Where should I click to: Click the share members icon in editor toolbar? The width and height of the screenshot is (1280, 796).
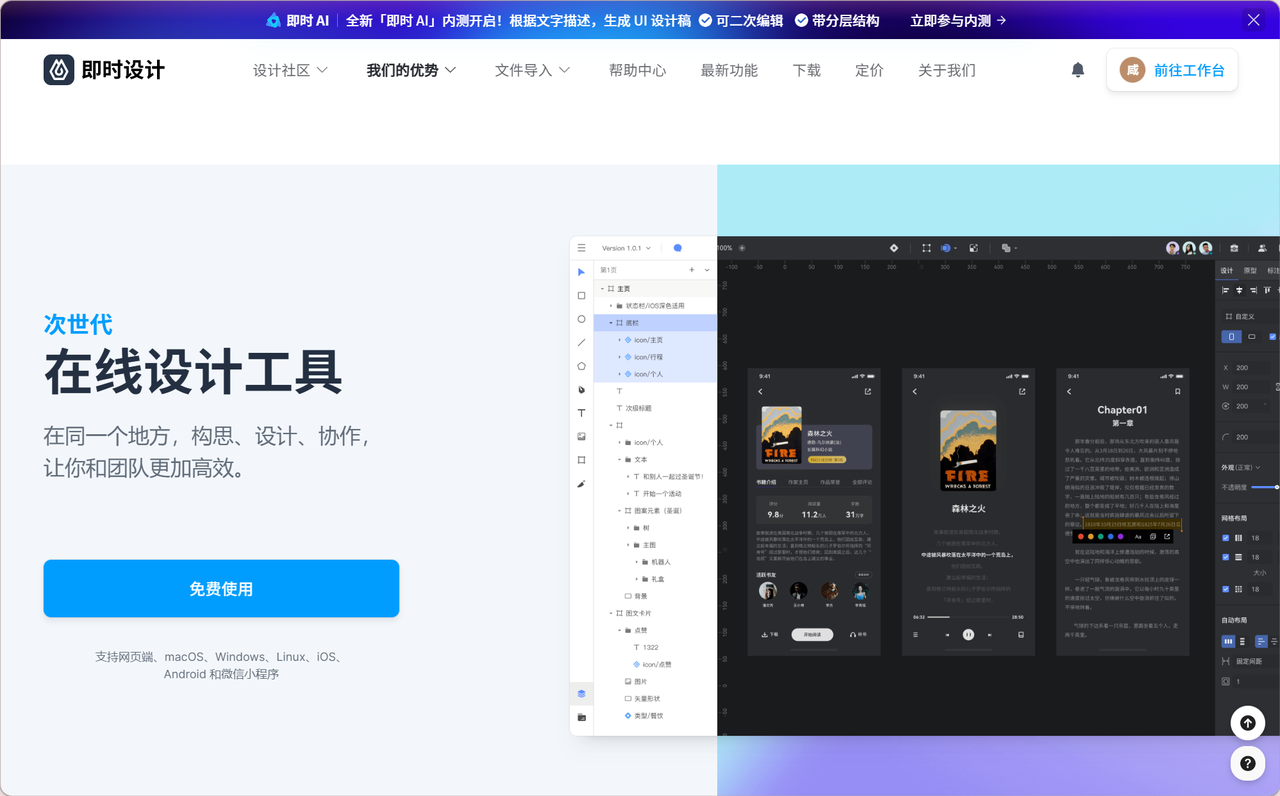pyautogui.click(x=1263, y=248)
